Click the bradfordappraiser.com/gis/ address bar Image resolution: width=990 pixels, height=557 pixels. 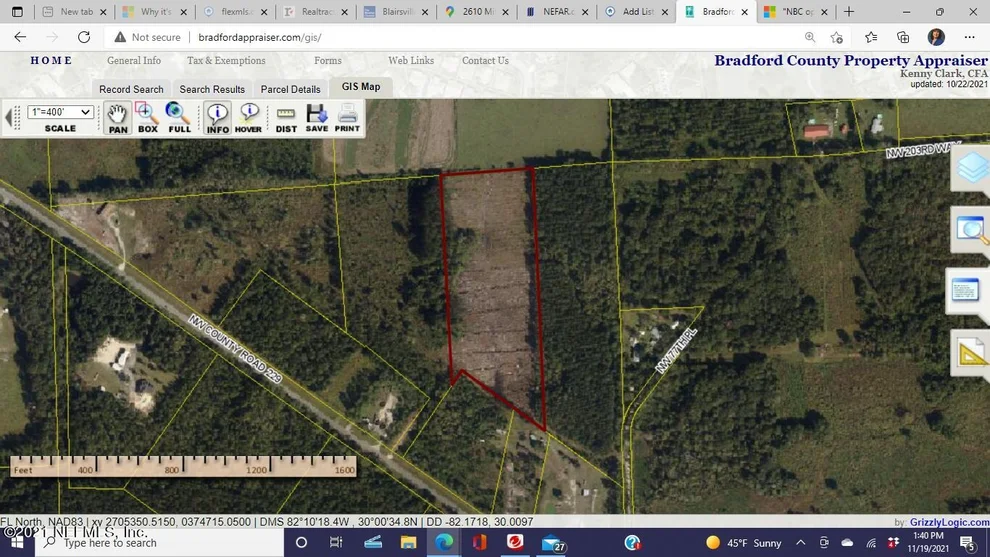[x=259, y=37]
